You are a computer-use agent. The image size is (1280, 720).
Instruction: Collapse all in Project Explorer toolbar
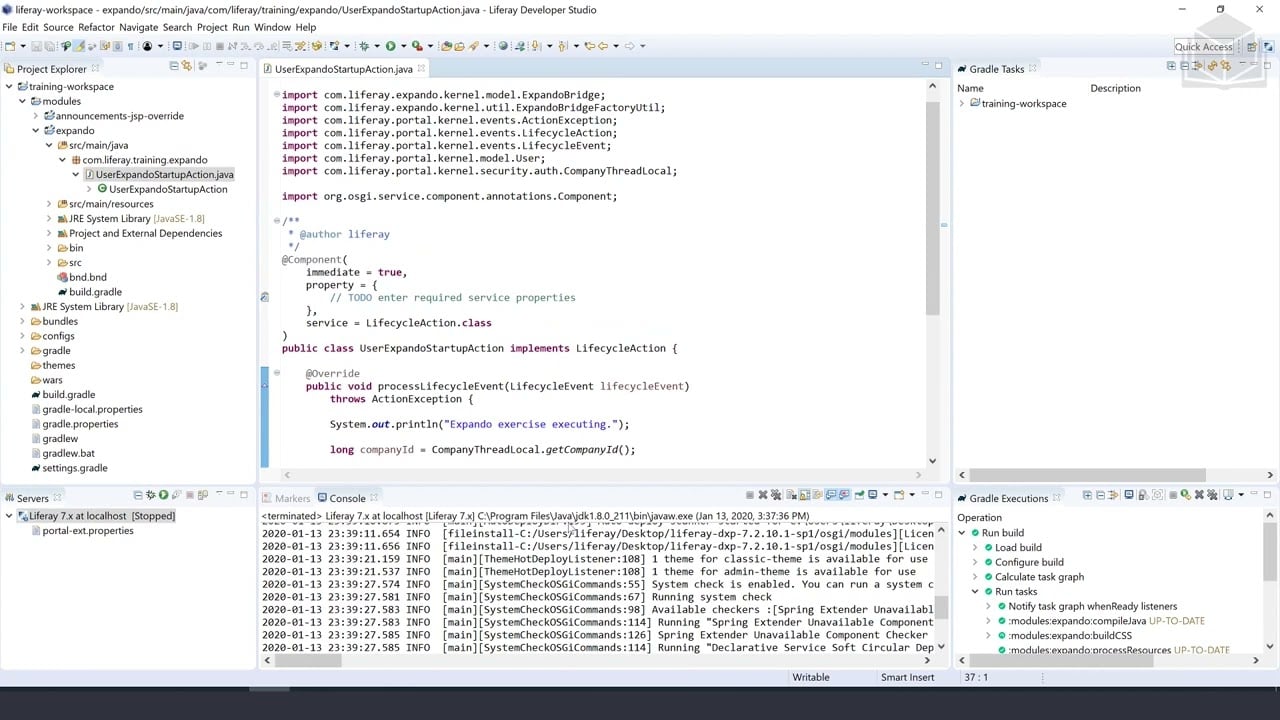(x=173, y=66)
